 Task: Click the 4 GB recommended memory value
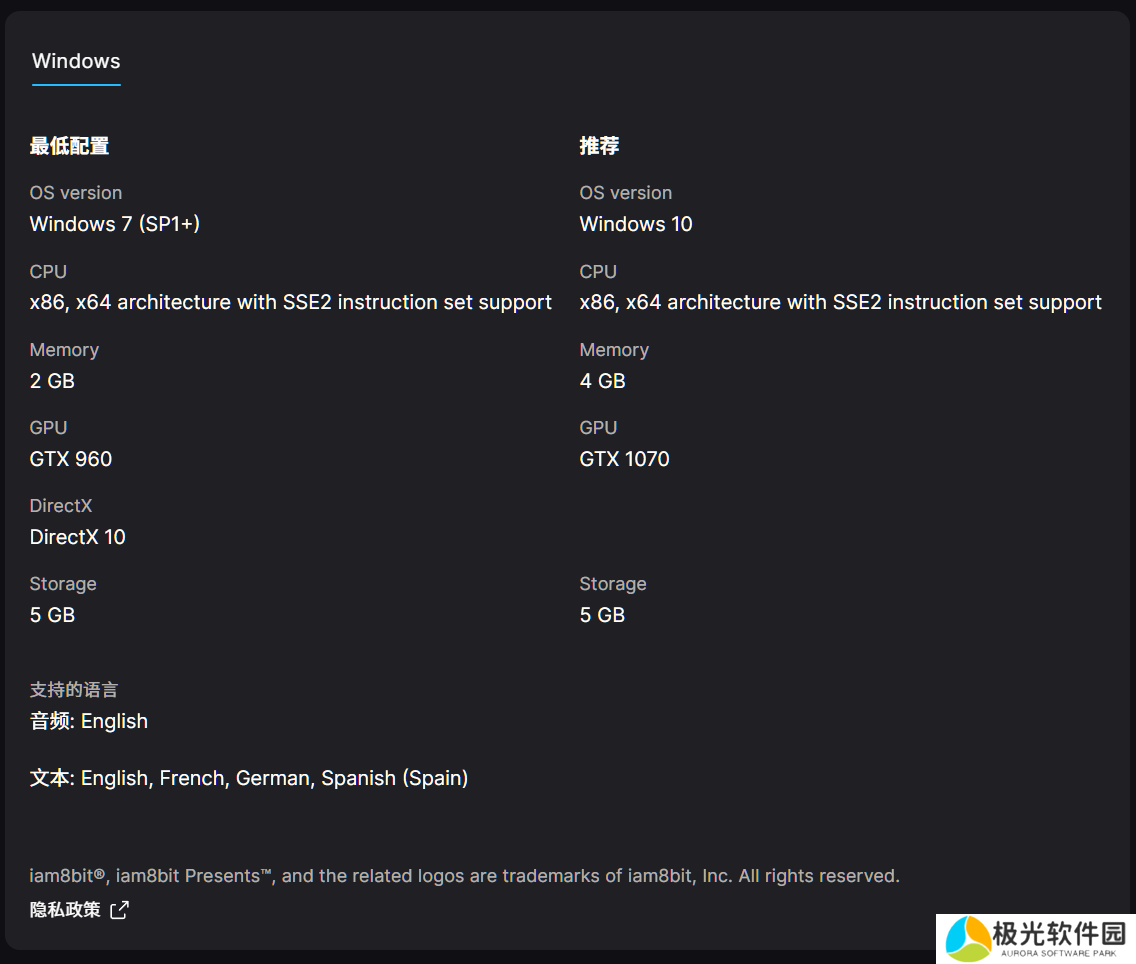point(602,381)
